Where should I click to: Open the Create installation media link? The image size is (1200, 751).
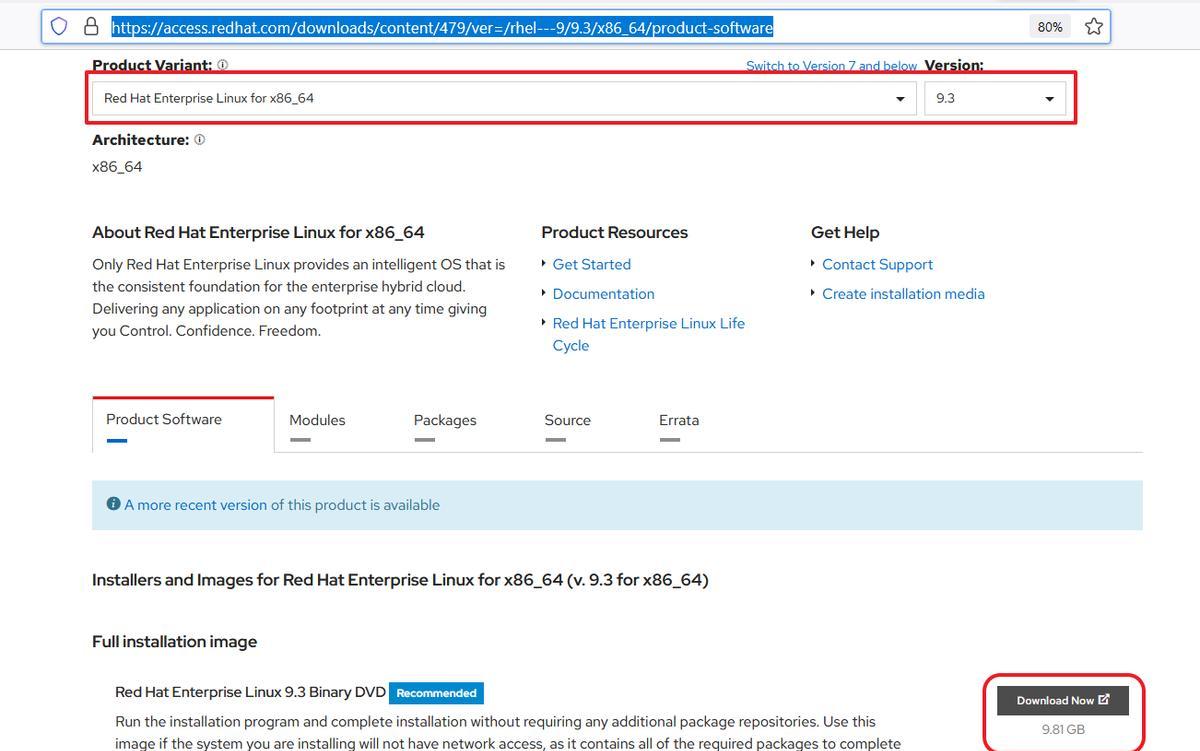pos(904,294)
